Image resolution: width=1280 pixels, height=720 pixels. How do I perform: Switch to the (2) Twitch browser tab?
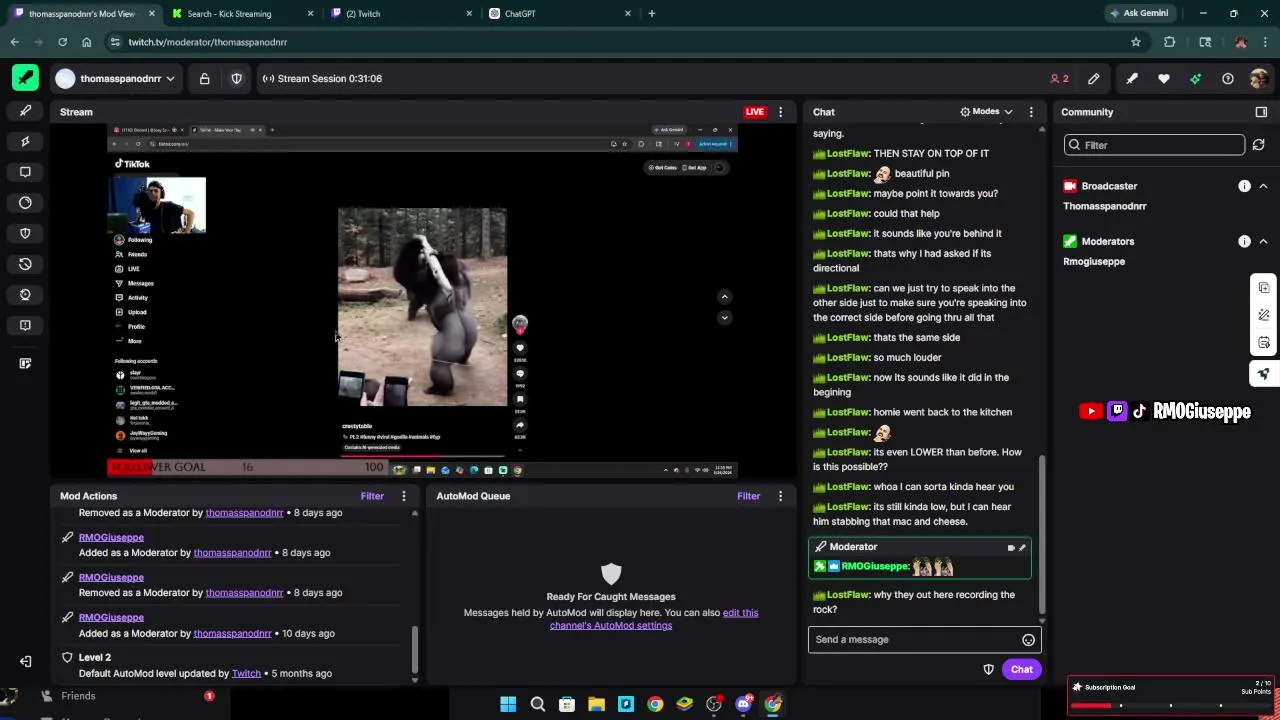(400, 14)
